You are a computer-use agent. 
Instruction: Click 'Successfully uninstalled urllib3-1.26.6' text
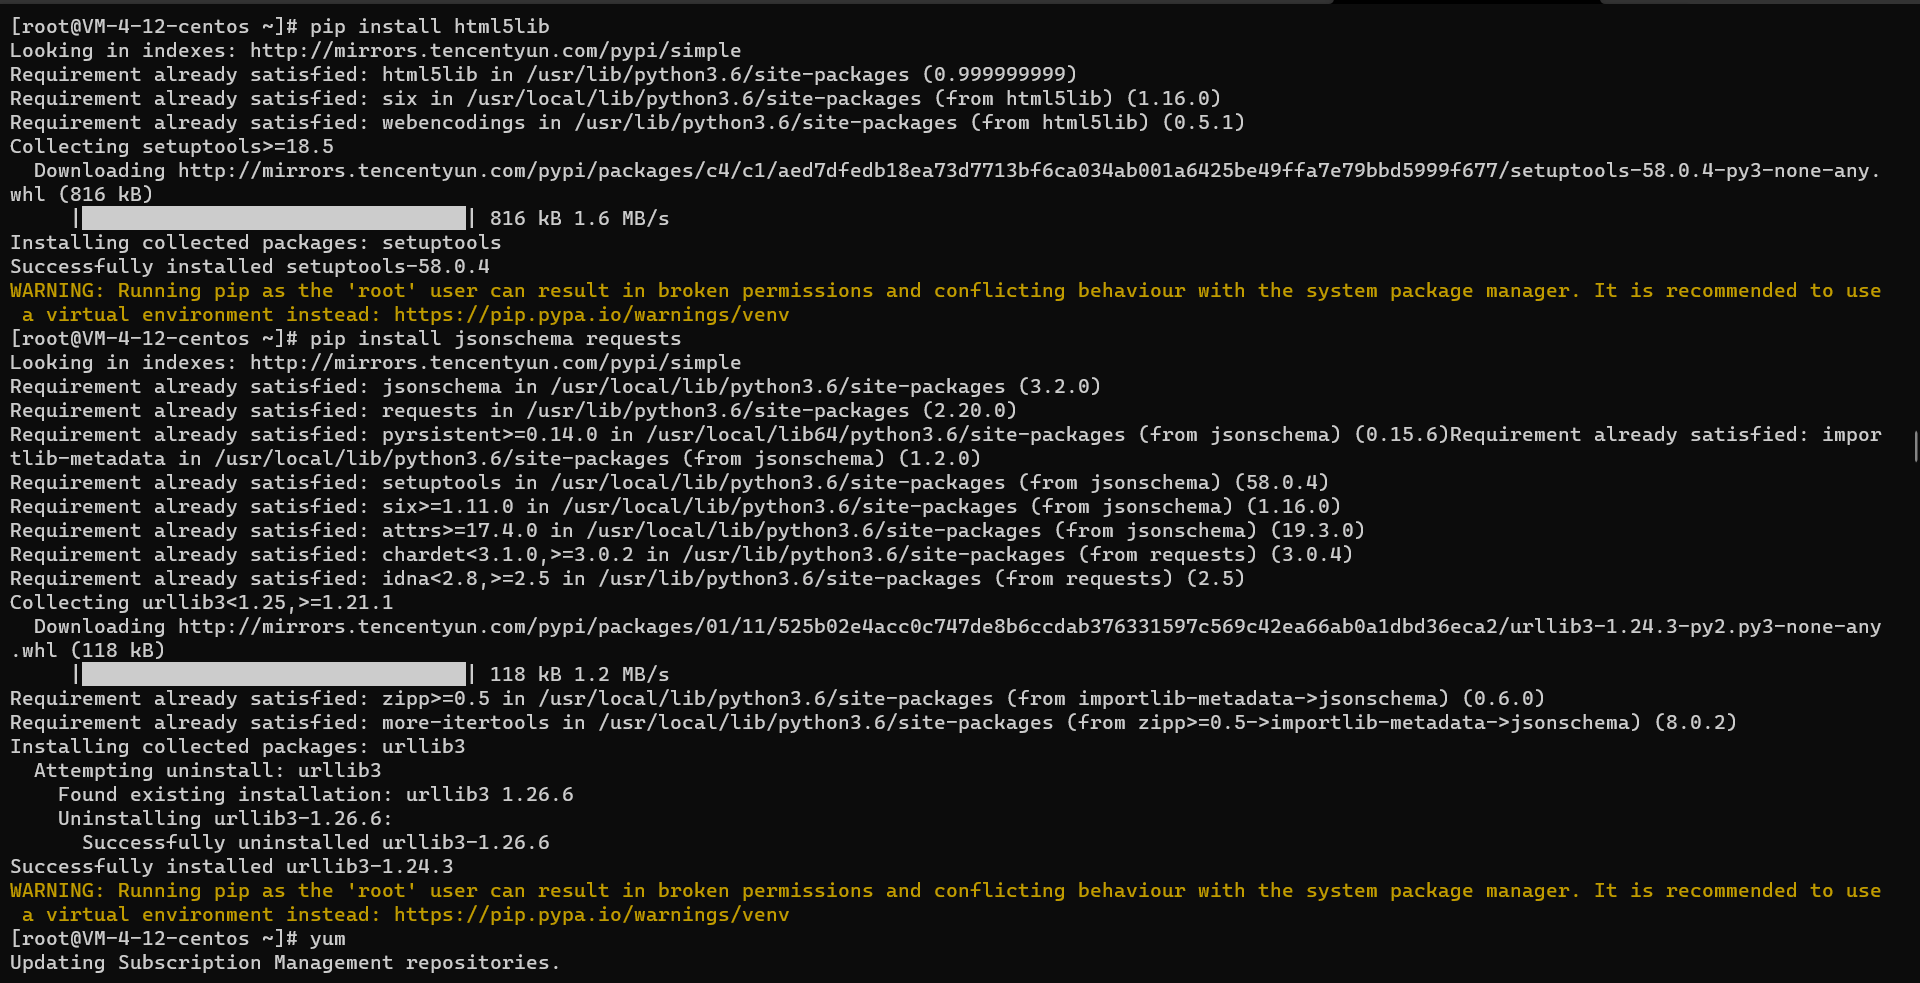click(315, 843)
